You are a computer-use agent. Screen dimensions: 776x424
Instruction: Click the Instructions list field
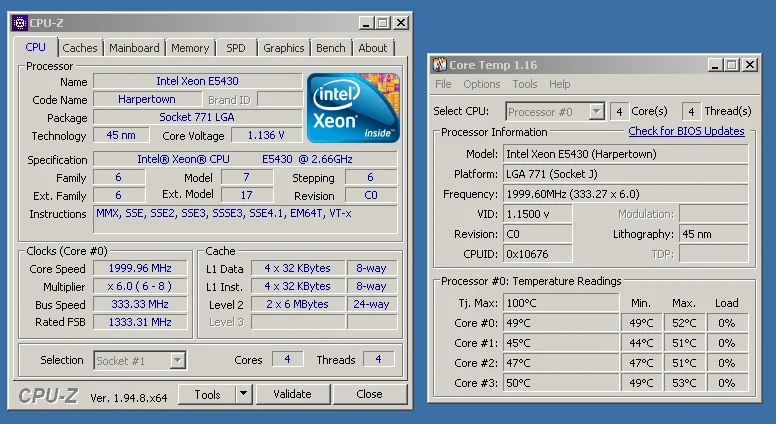point(245,219)
